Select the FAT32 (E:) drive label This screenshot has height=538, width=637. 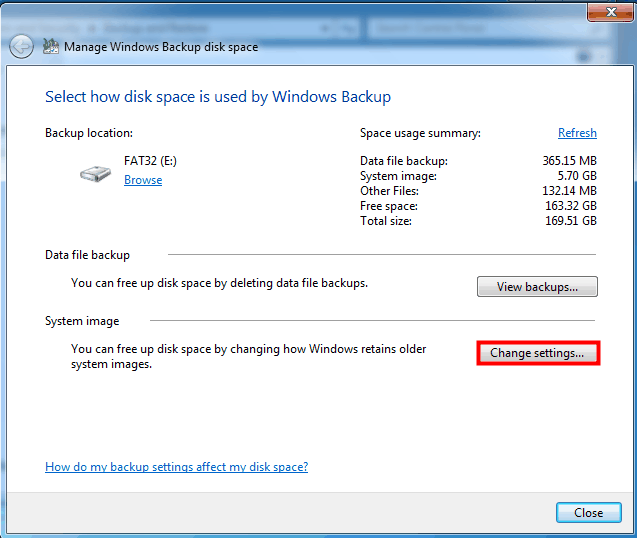(x=150, y=161)
